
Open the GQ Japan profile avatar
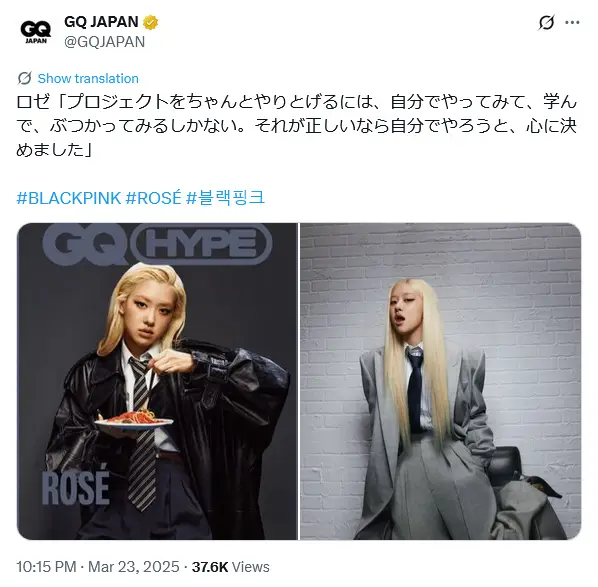pos(35,32)
